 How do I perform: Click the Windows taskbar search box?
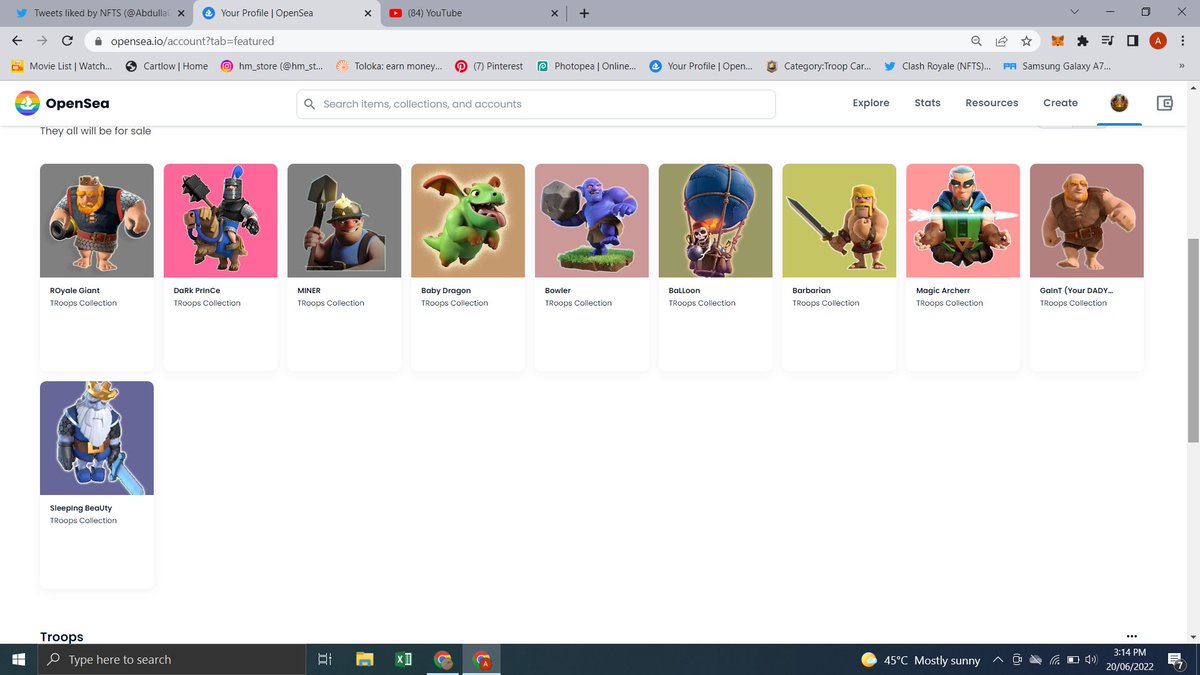point(170,660)
